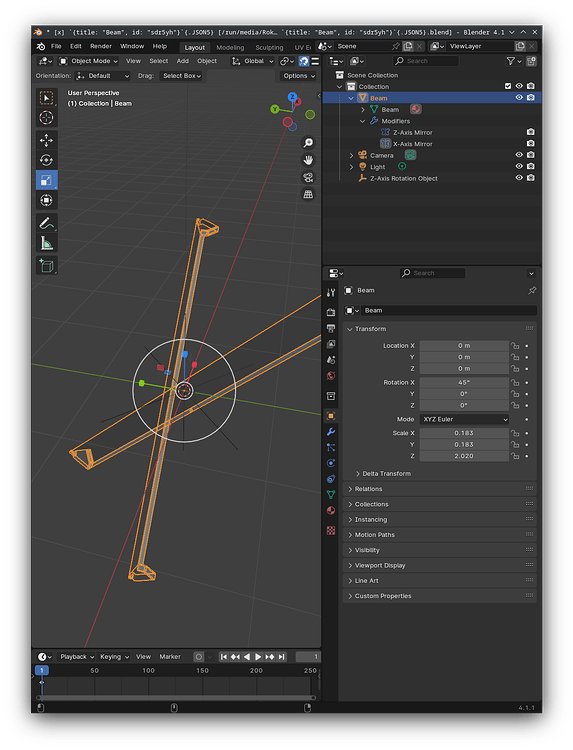The image size is (573, 750).
Task: Pick the Measure tool
Action: coord(46,243)
